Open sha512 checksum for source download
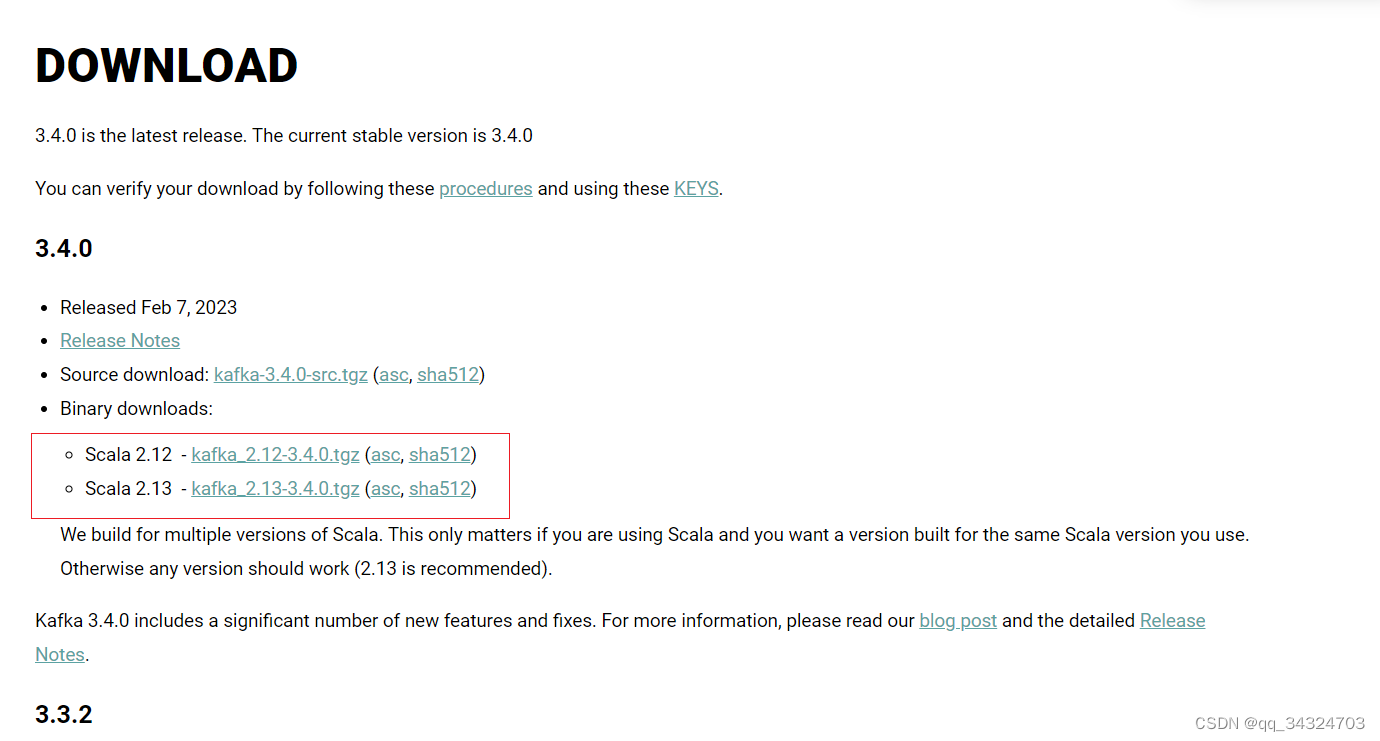The image size is (1380, 741). pyautogui.click(x=447, y=374)
